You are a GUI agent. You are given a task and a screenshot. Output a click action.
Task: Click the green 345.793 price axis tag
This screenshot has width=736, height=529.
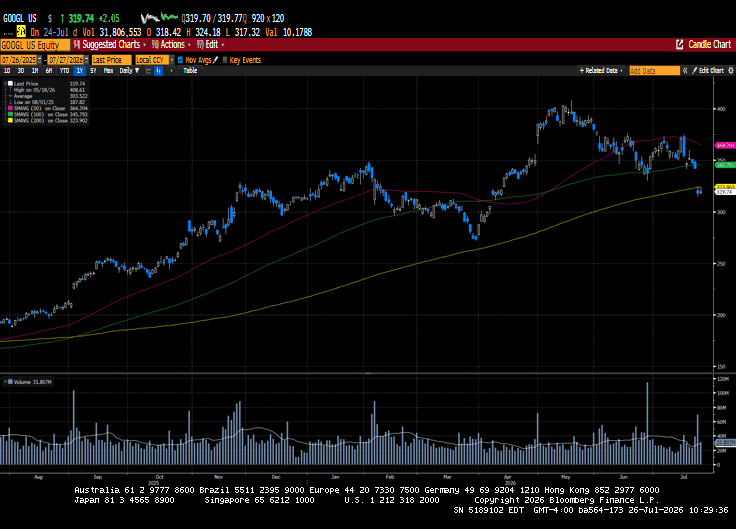(725, 165)
